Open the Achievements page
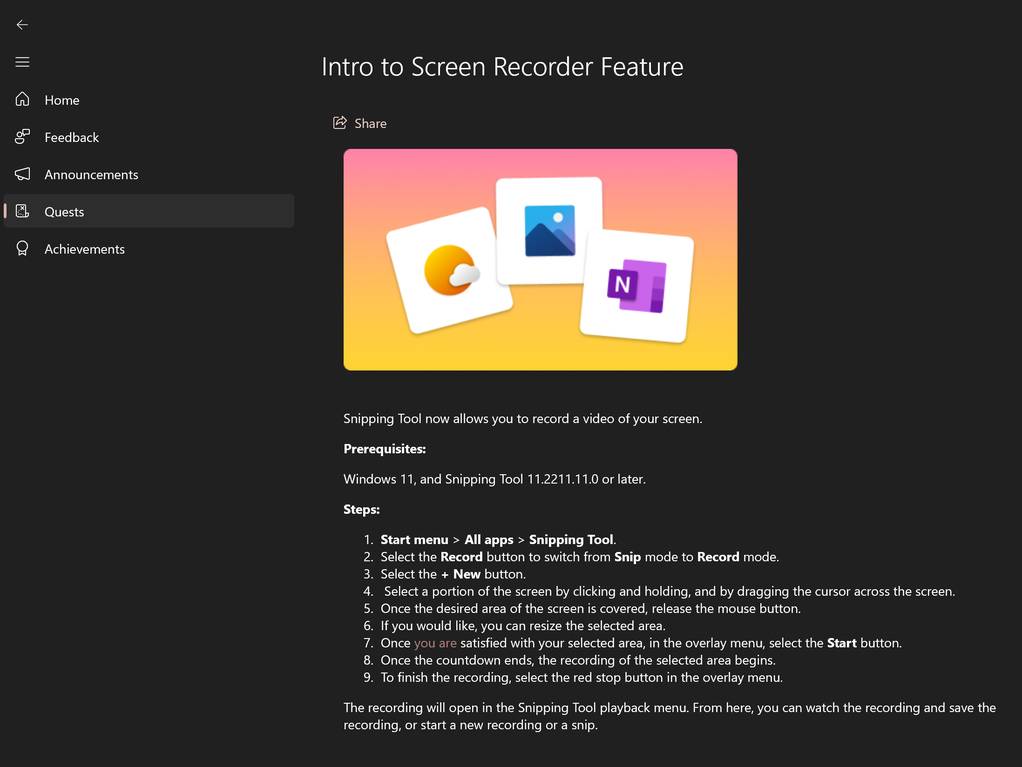1022x767 pixels. point(84,248)
